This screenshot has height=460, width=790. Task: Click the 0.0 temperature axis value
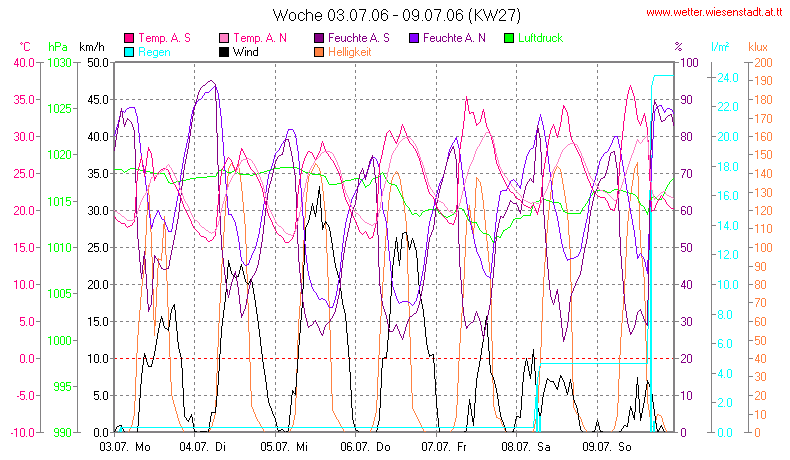click(27, 359)
